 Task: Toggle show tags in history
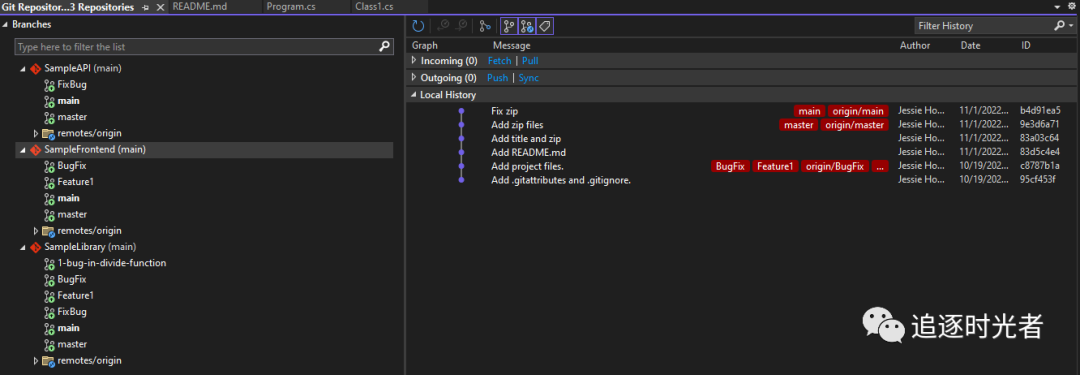coord(545,26)
